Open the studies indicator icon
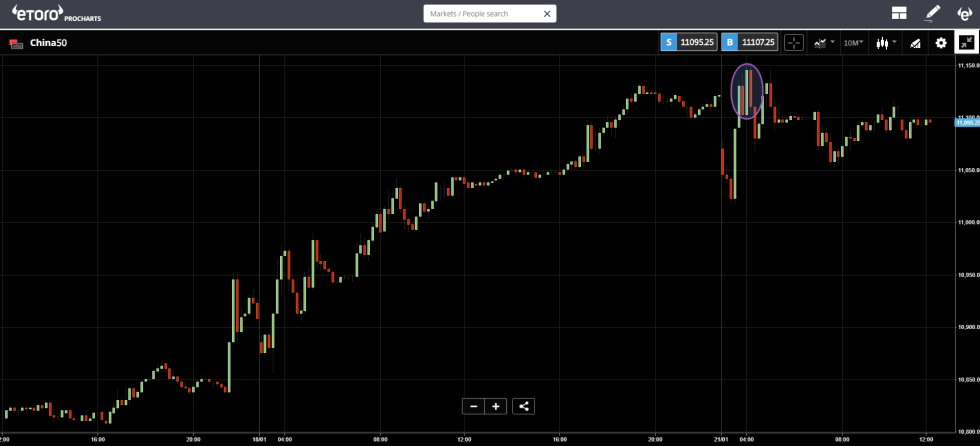980x446 pixels. click(914, 43)
